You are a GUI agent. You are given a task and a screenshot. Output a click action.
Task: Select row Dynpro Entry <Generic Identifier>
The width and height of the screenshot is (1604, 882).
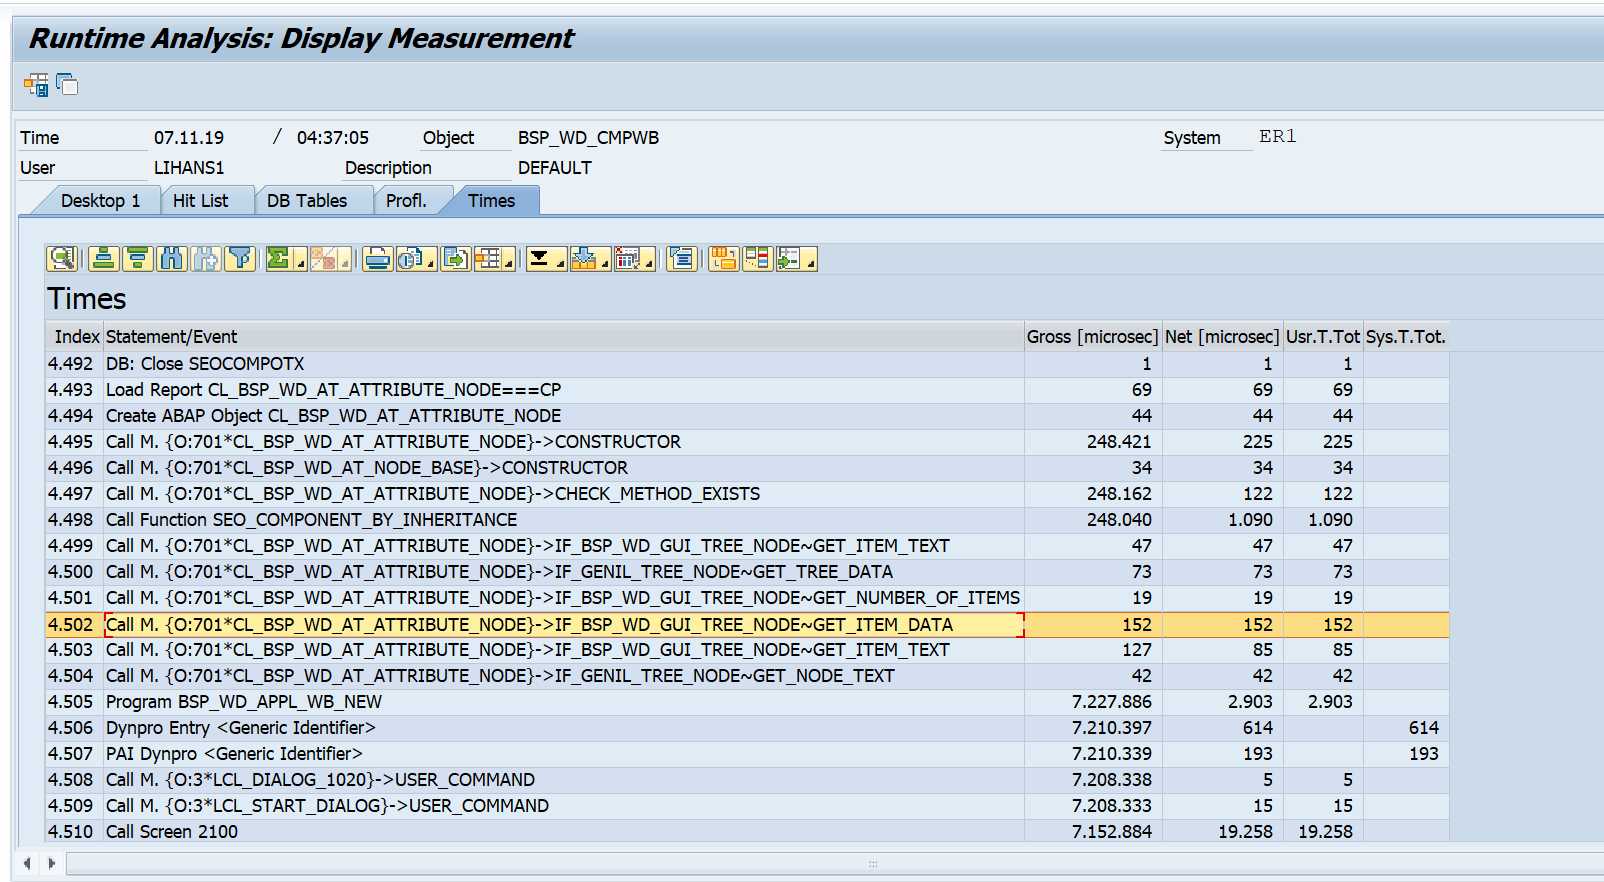(x=747, y=728)
